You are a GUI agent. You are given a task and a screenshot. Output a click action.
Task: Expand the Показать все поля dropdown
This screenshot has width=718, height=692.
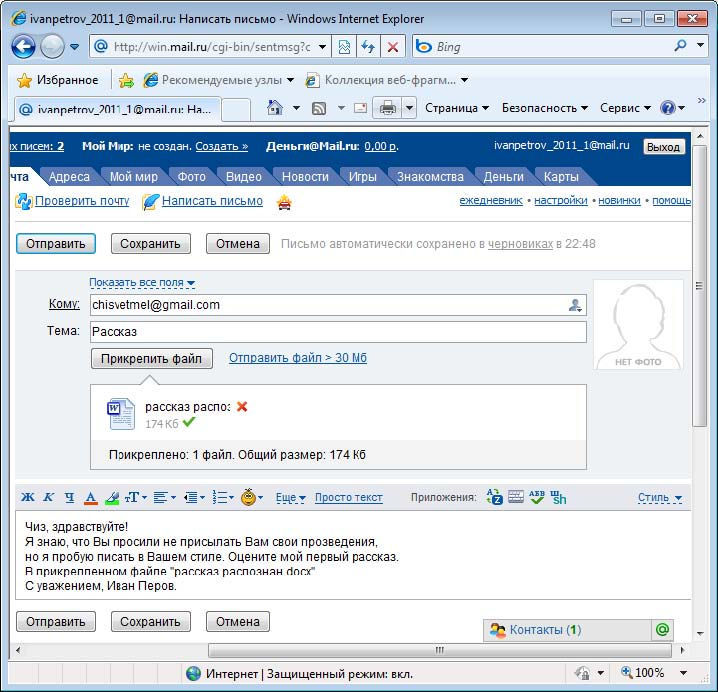[142, 283]
